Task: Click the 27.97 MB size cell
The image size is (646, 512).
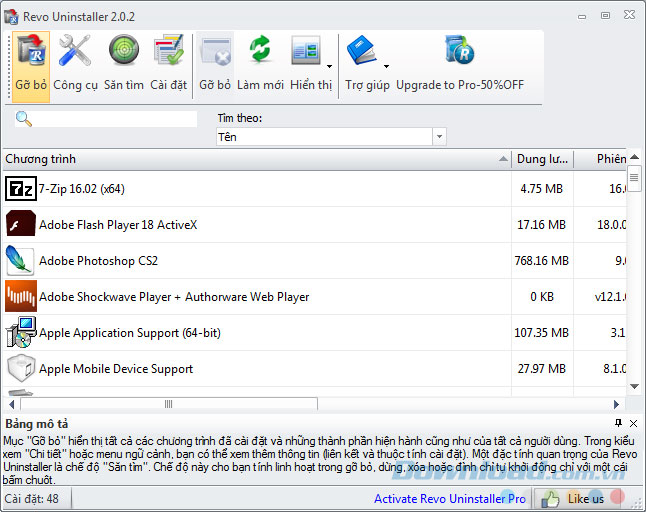Action: (541, 369)
